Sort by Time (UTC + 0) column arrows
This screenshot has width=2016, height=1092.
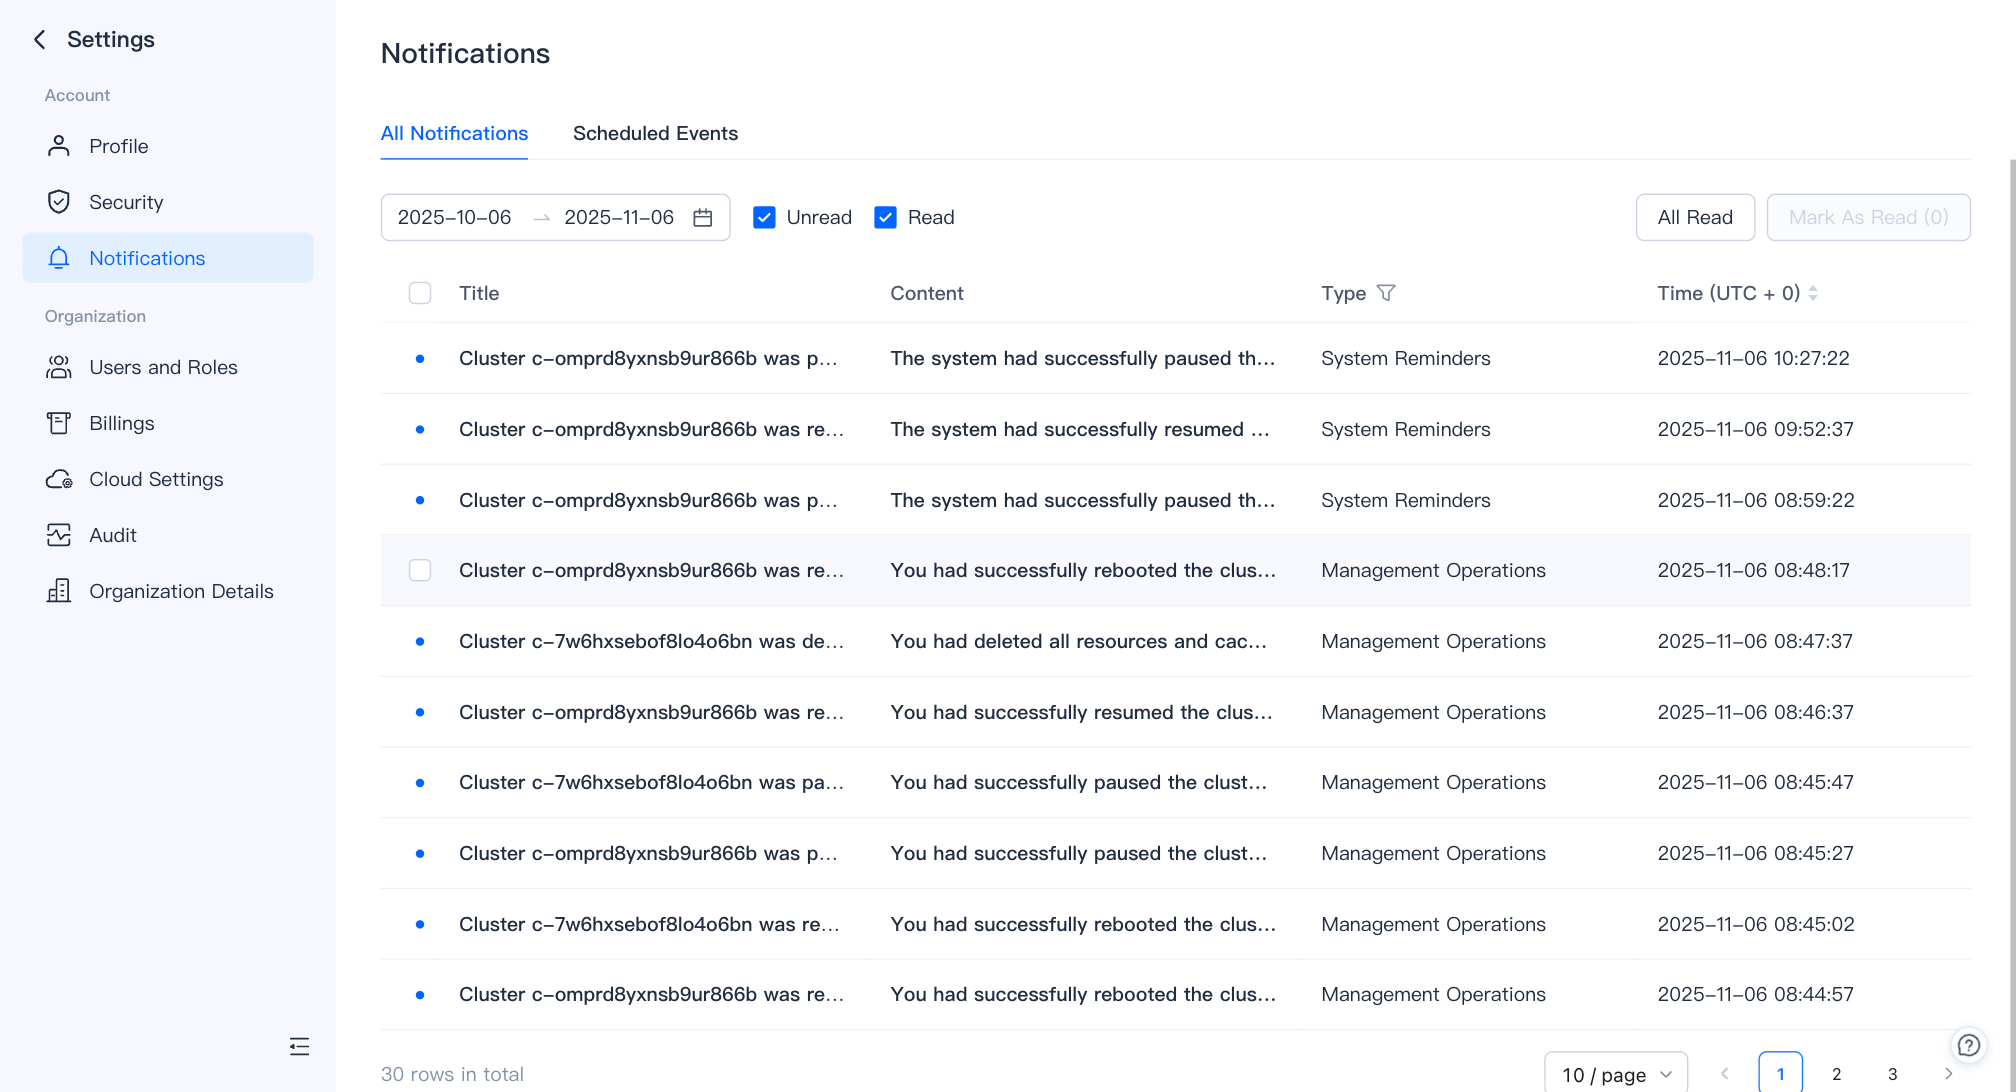pos(1813,293)
